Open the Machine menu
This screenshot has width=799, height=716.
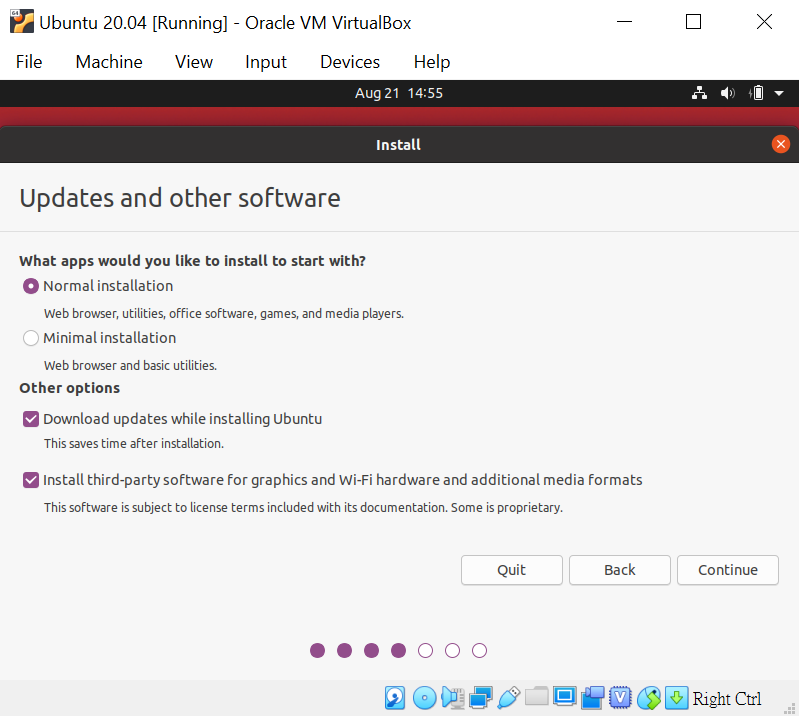pyautogui.click(x=109, y=62)
